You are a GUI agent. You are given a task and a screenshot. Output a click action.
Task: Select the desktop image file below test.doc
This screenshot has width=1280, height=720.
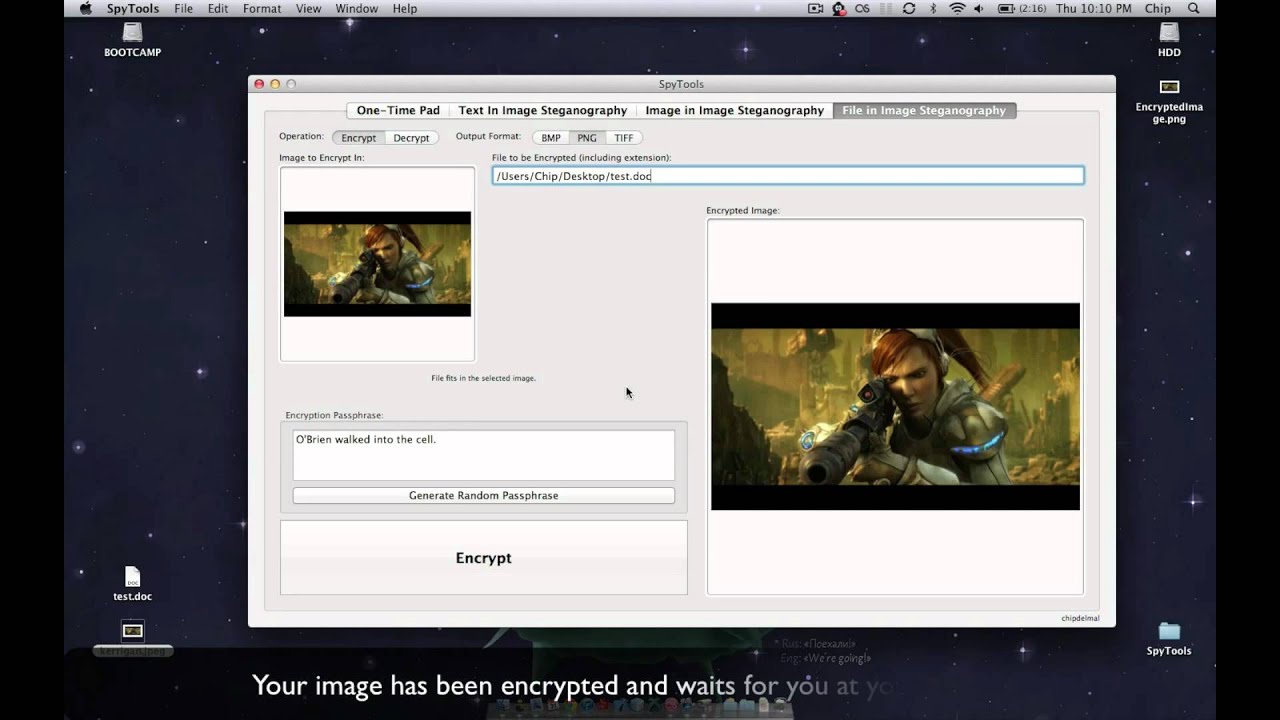(x=132, y=638)
